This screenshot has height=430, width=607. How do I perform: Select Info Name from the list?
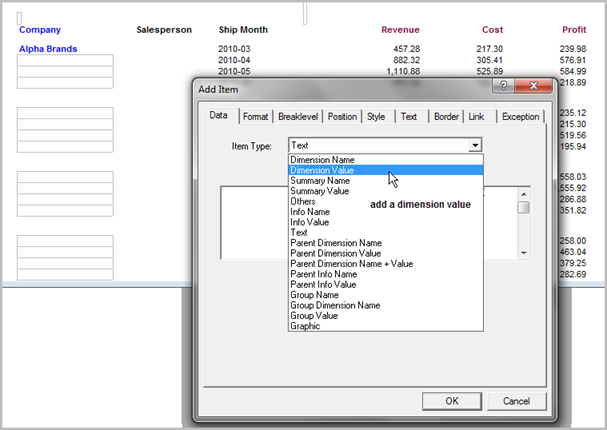312,211
